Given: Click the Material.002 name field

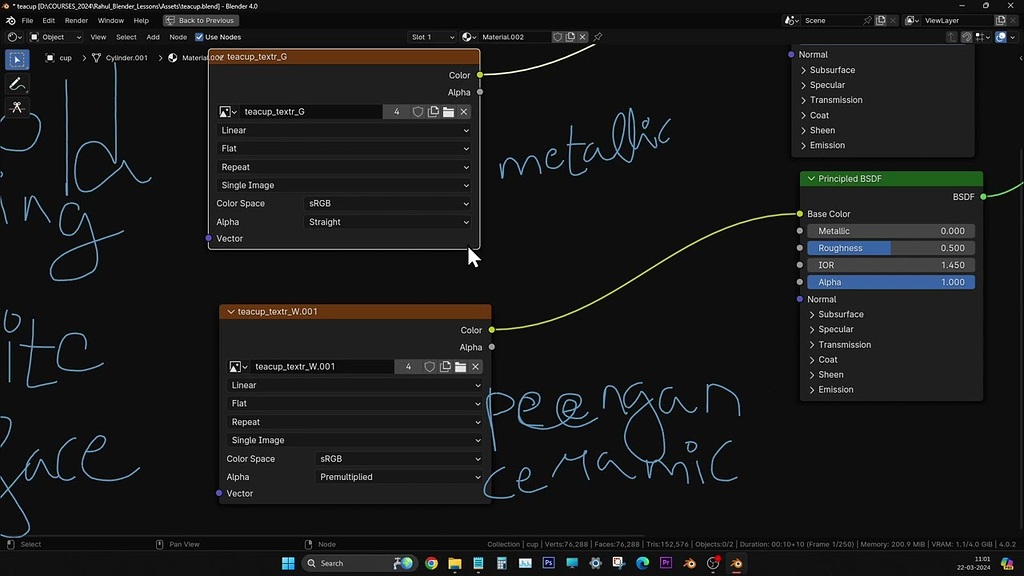Looking at the screenshot, I should click(x=515, y=37).
